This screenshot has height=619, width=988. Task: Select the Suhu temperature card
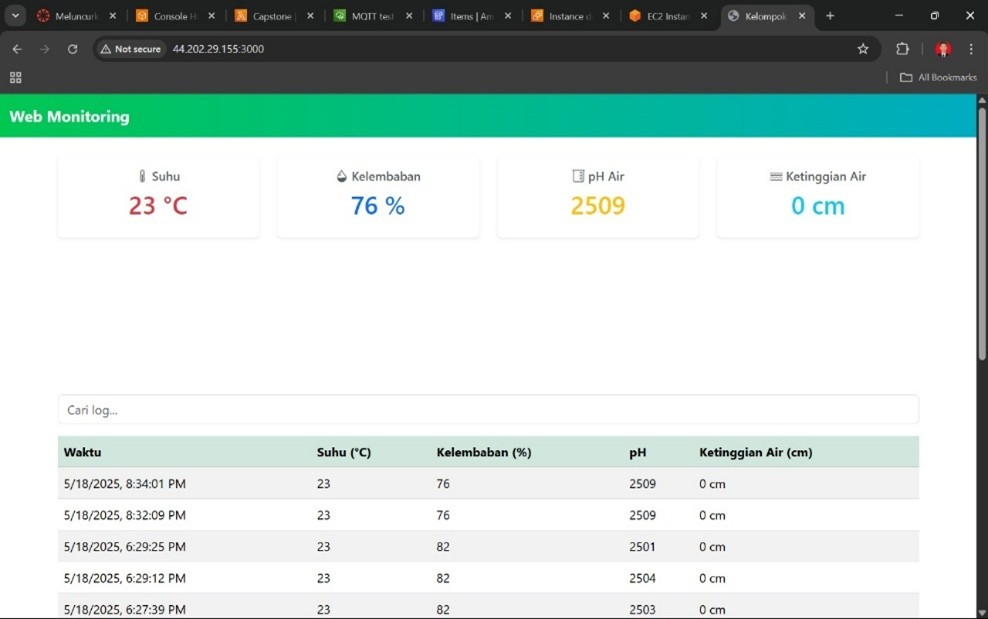[x=158, y=196]
